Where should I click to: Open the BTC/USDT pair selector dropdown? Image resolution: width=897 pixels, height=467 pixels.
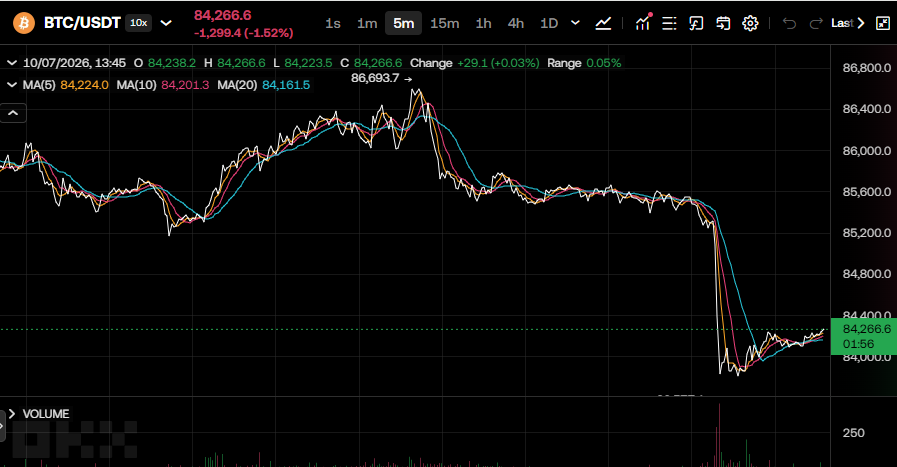166,23
